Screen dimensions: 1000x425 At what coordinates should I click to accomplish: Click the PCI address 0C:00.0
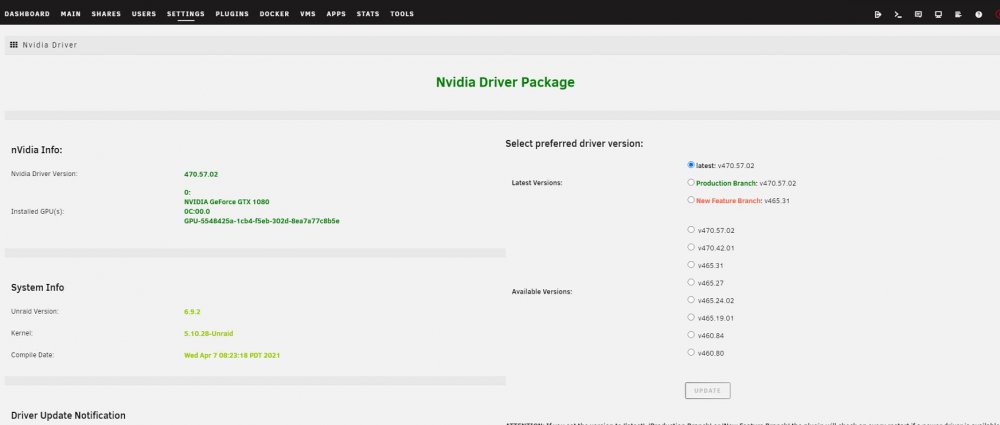tap(197, 211)
